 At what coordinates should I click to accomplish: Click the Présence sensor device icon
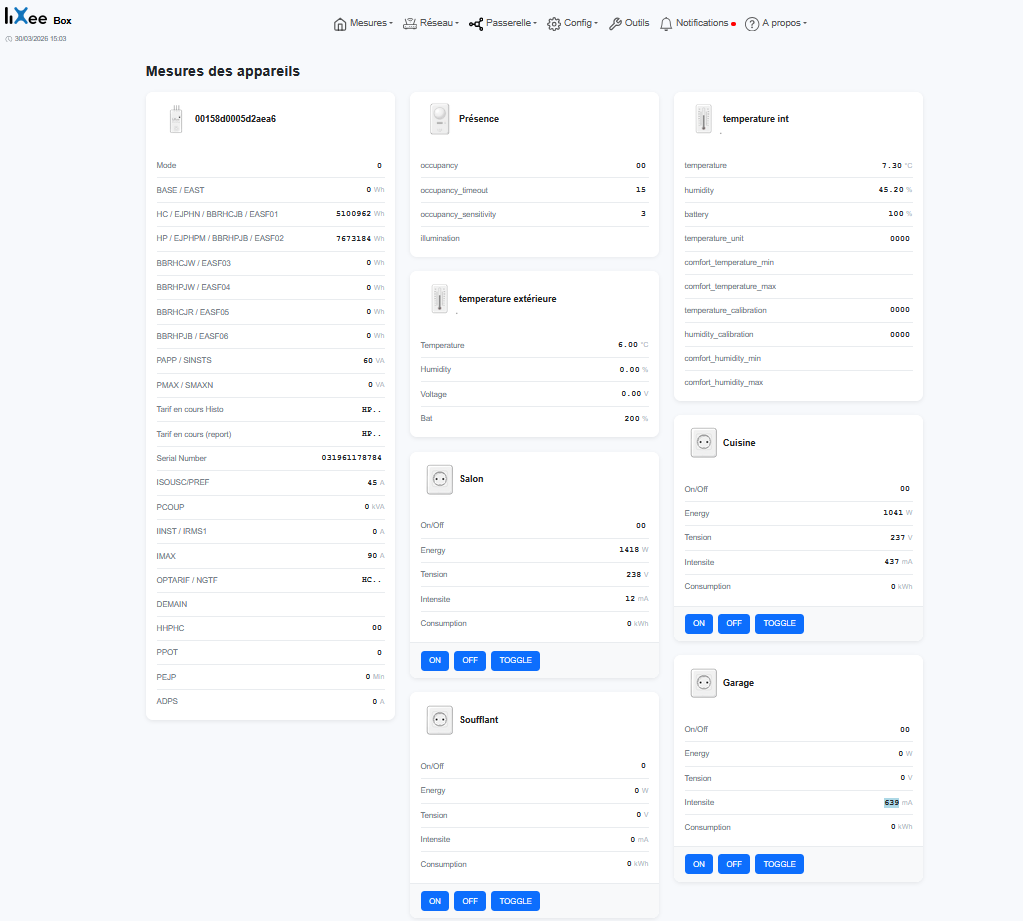click(439, 118)
